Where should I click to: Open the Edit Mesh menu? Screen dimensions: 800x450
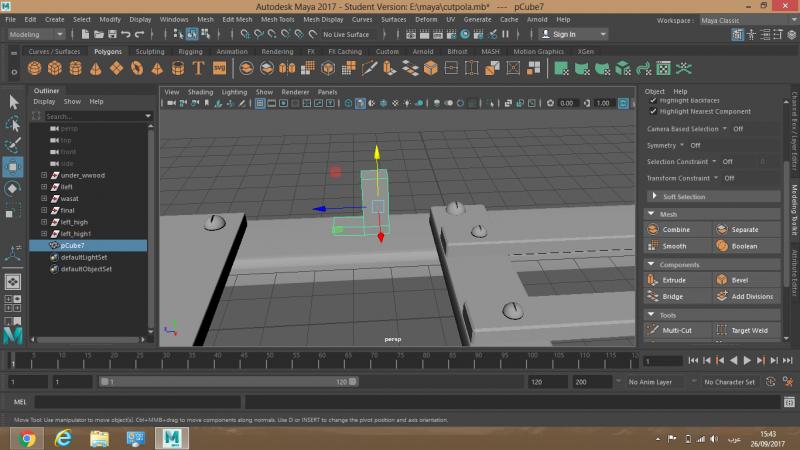tap(237, 19)
